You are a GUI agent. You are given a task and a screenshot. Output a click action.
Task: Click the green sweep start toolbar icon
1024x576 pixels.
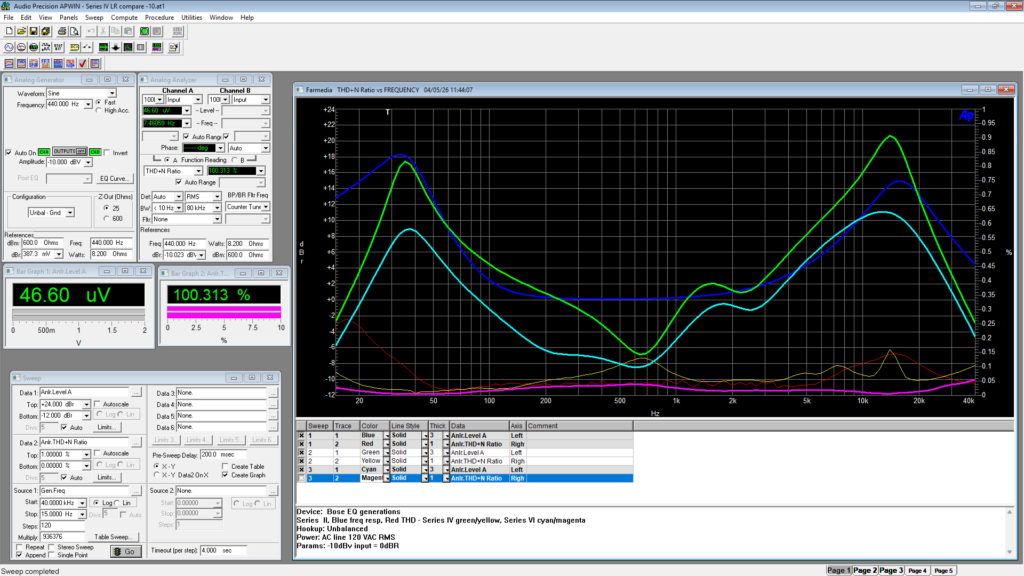[x=145, y=32]
